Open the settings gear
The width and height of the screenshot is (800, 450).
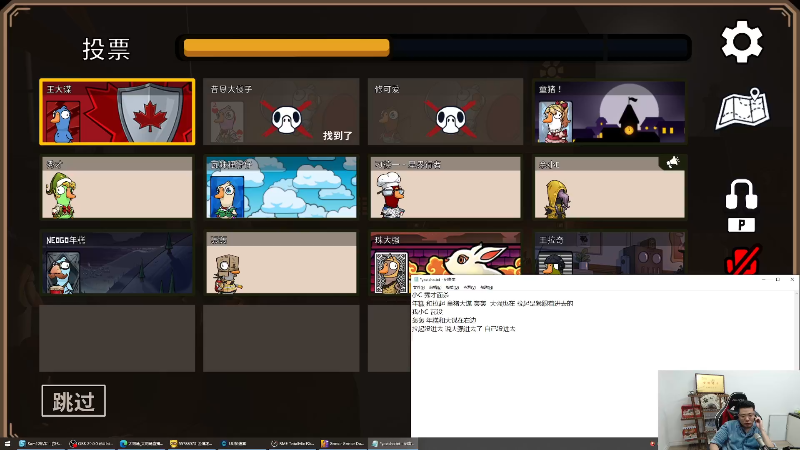pos(741,42)
